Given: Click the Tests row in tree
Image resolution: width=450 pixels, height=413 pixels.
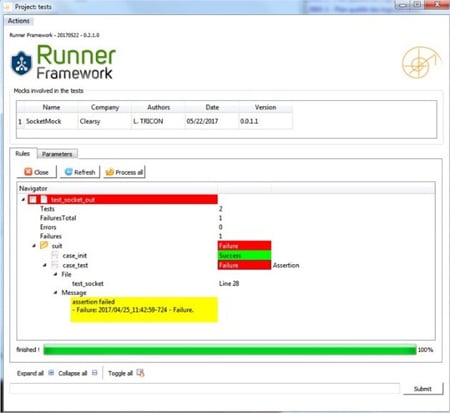Looking at the screenshot, I should point(47,209).
